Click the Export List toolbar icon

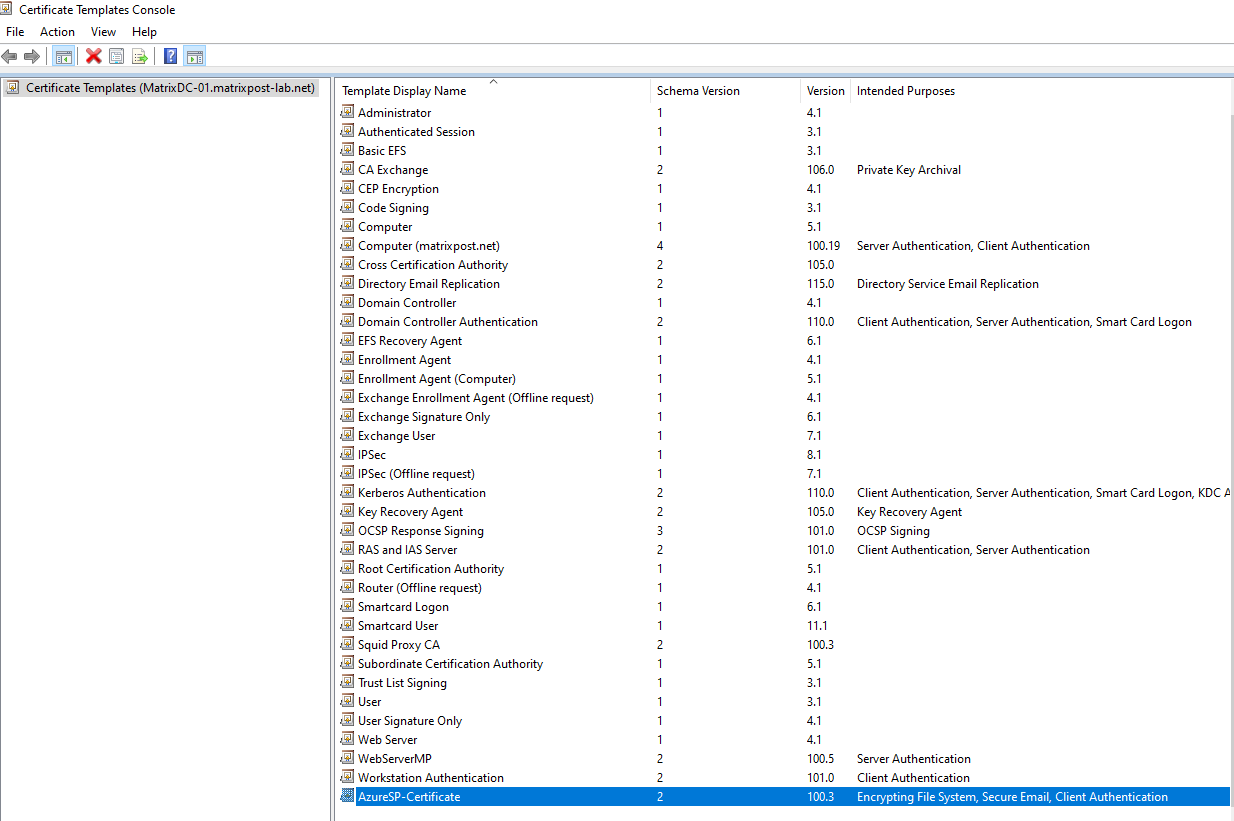click(140, 57)
